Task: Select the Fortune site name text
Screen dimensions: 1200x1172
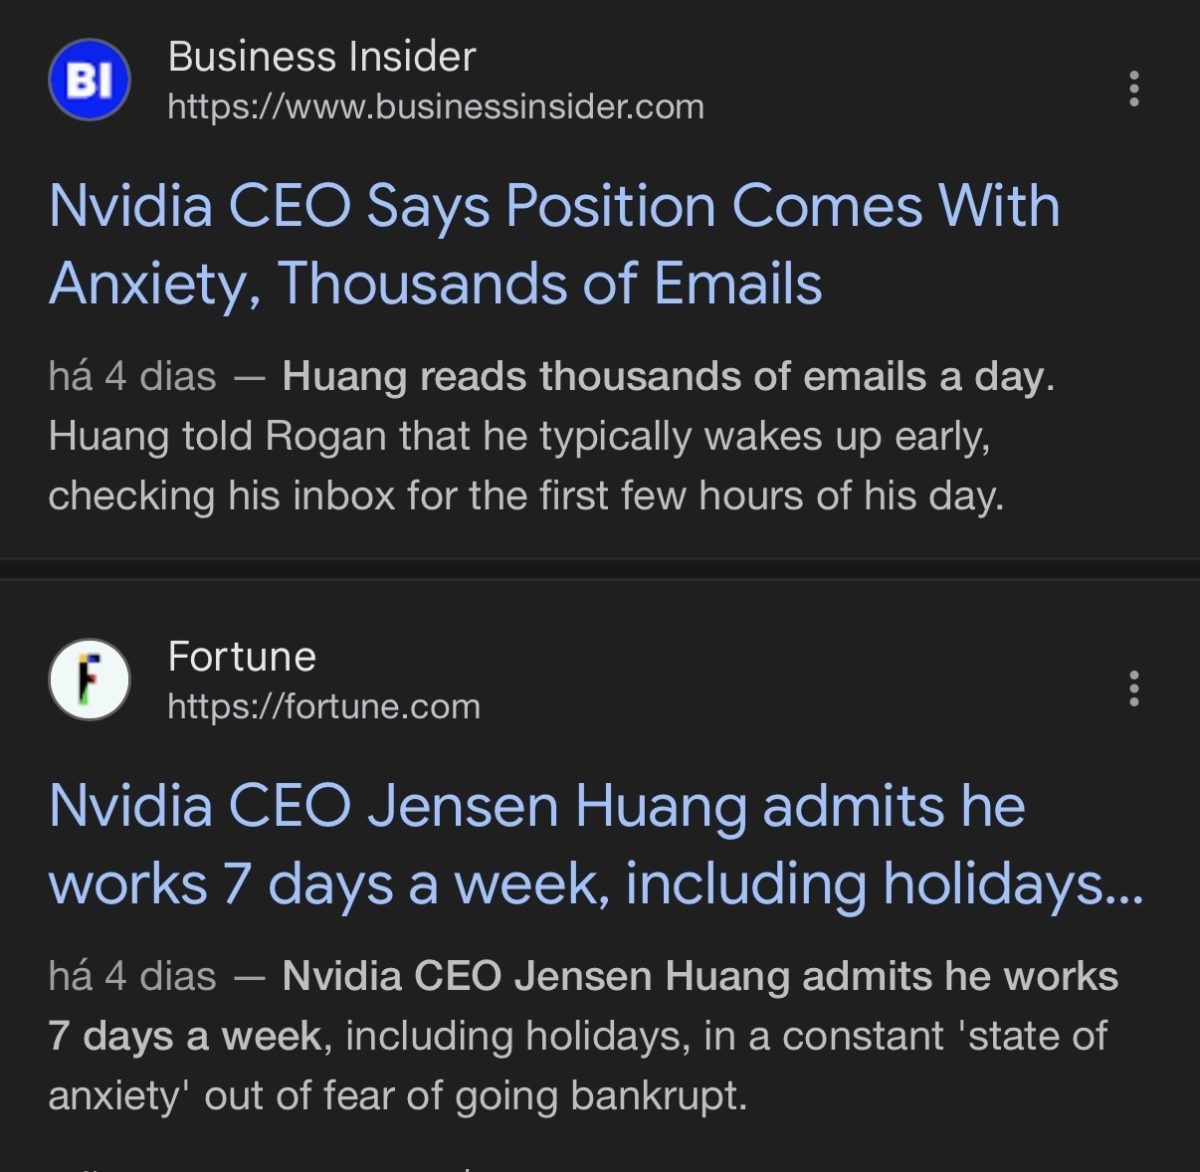Action: coord(241,655)
